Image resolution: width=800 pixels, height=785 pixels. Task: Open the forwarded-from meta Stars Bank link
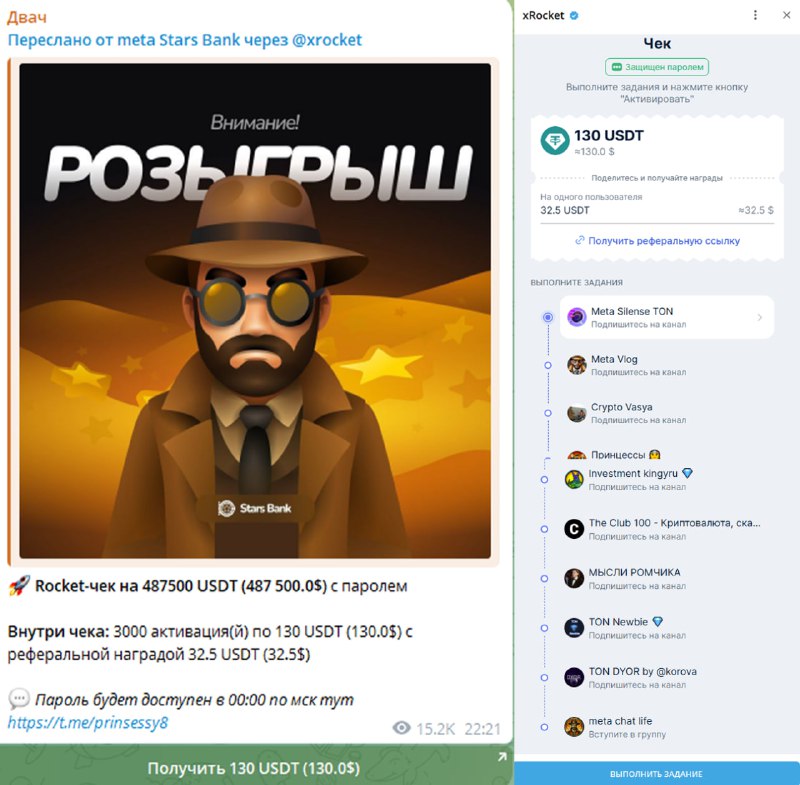(185, 40)
